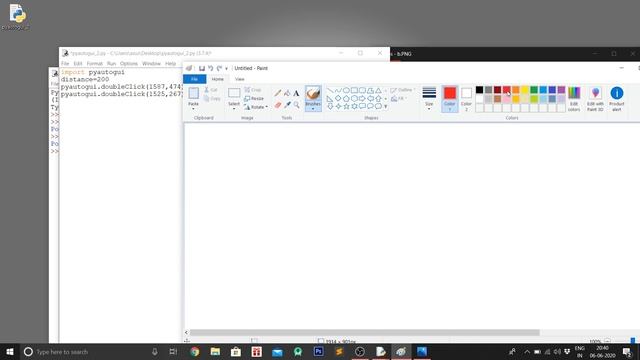640x360 pixels.
Task: Open the Rotate dropdown menu
Action: point(256,107)
